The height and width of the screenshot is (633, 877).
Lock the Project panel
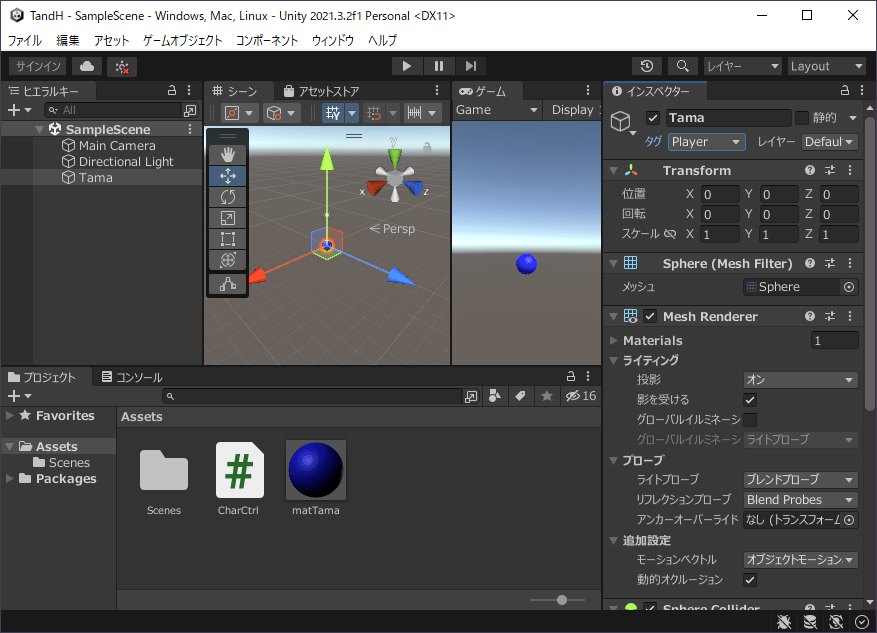570,376
